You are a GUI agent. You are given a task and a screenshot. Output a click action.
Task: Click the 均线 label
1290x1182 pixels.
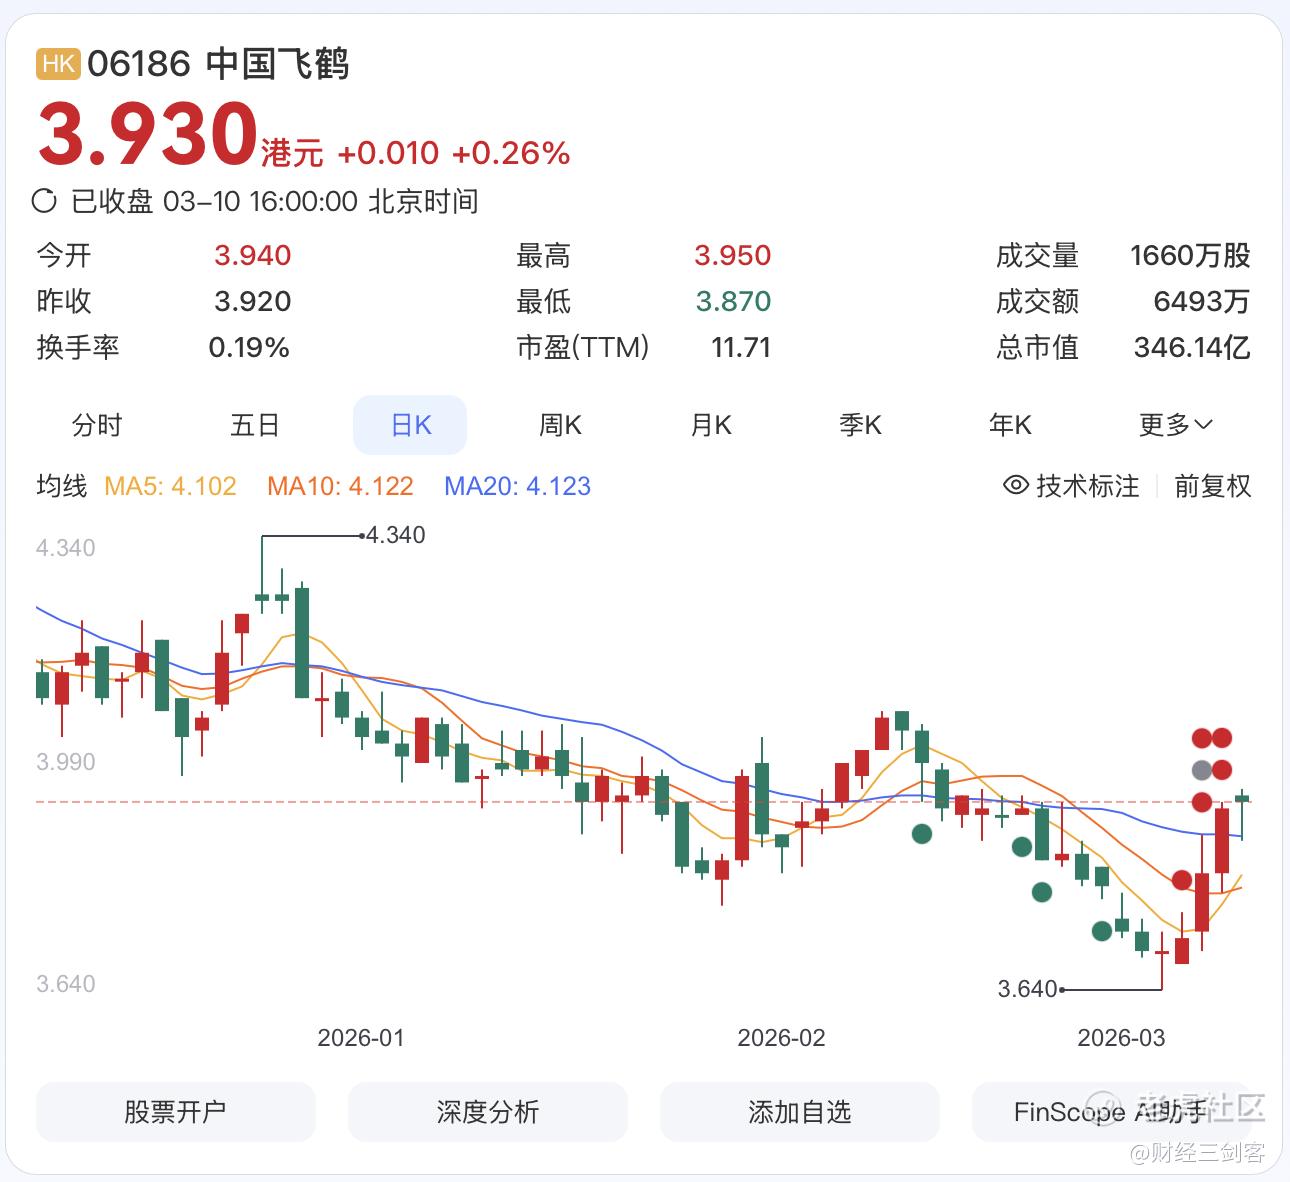(62, 486)
